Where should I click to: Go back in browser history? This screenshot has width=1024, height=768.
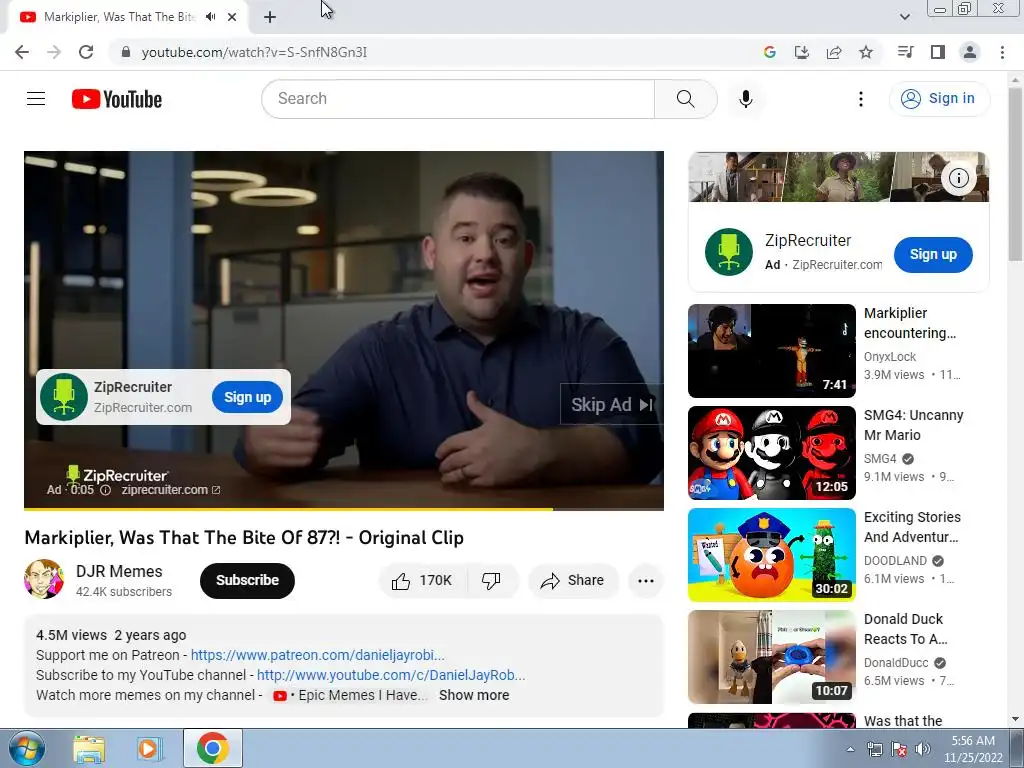(22, 52)
